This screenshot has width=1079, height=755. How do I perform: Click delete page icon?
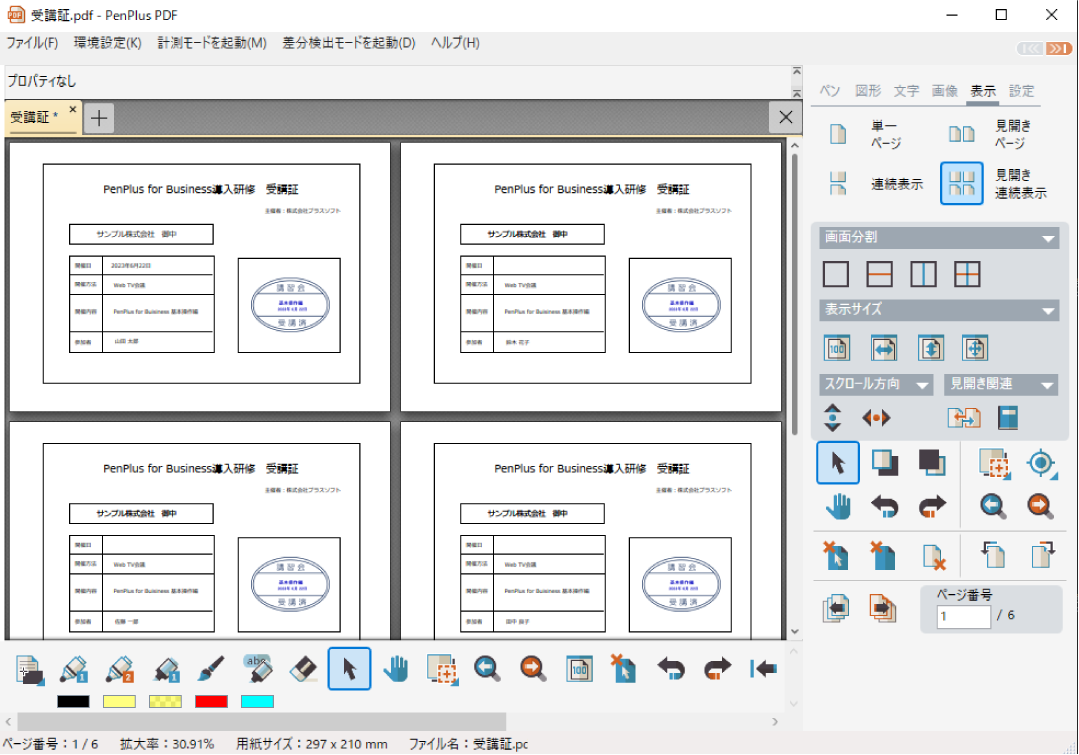click(x=933, y=557)
